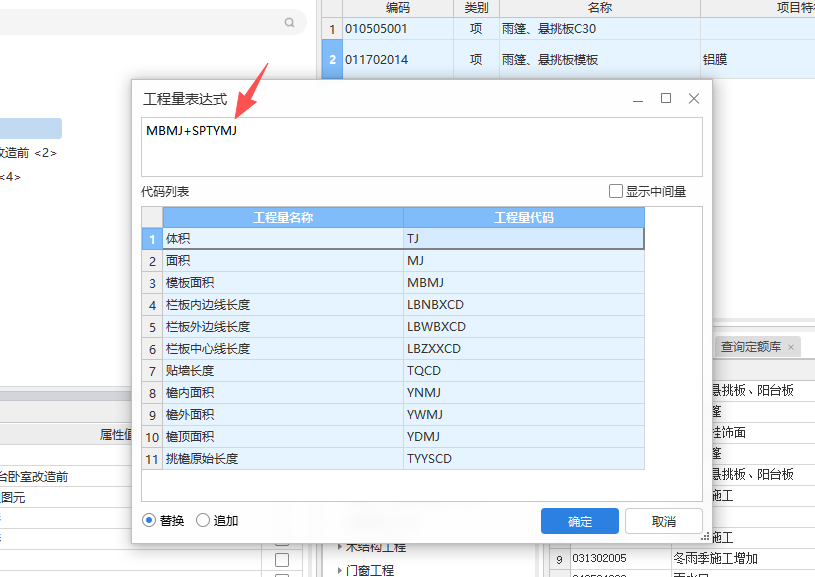Enable the 显示中间量 checkbox

pos(617,192)
